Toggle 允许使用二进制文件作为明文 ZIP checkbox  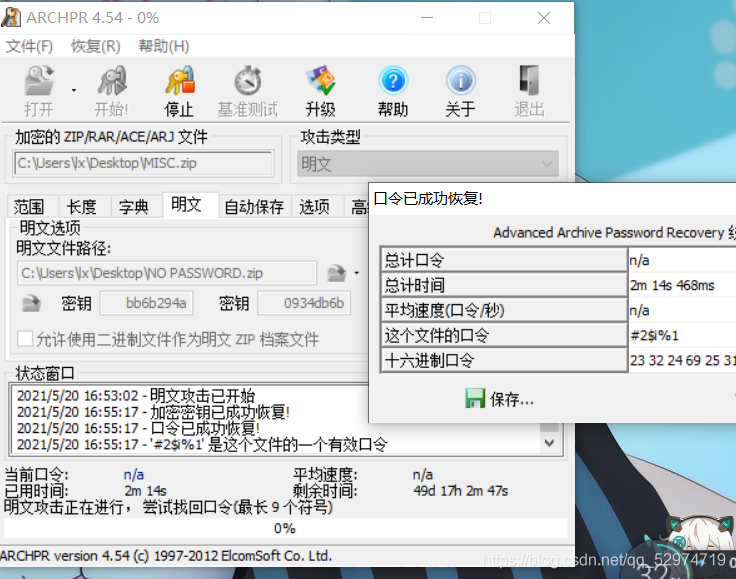click(25, 339)
